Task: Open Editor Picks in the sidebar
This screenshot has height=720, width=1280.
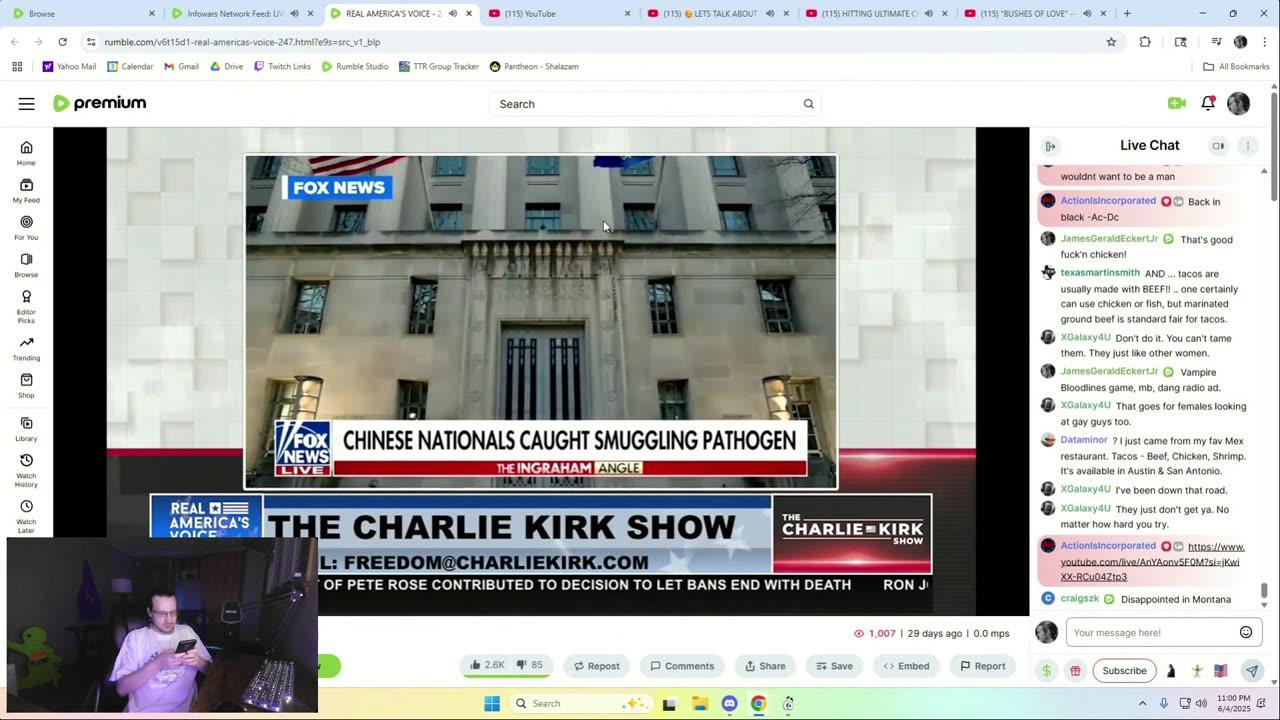Action: (x=26, y=307)
